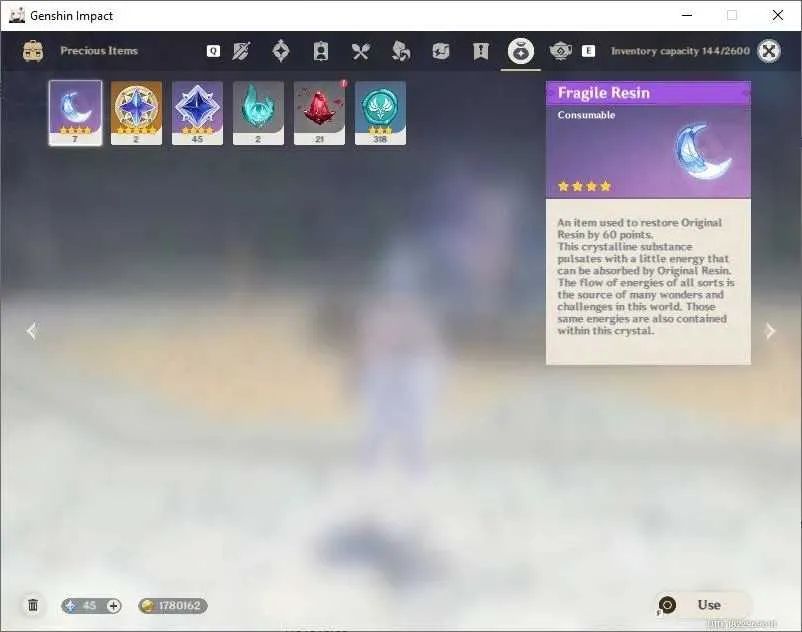Click the E key hint for next tab
The image size is (802, 632).
click(x=588, y=51)
